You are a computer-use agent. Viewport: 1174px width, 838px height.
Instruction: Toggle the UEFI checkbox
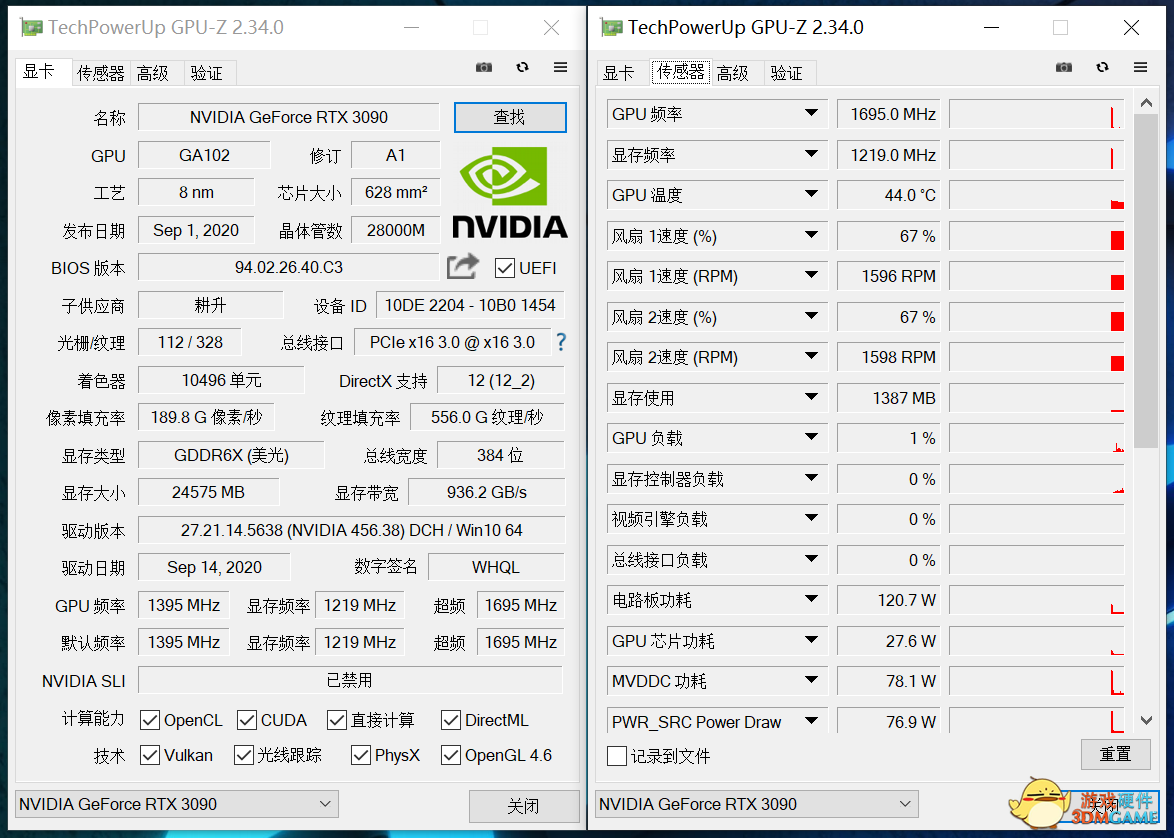pos(505,267)
